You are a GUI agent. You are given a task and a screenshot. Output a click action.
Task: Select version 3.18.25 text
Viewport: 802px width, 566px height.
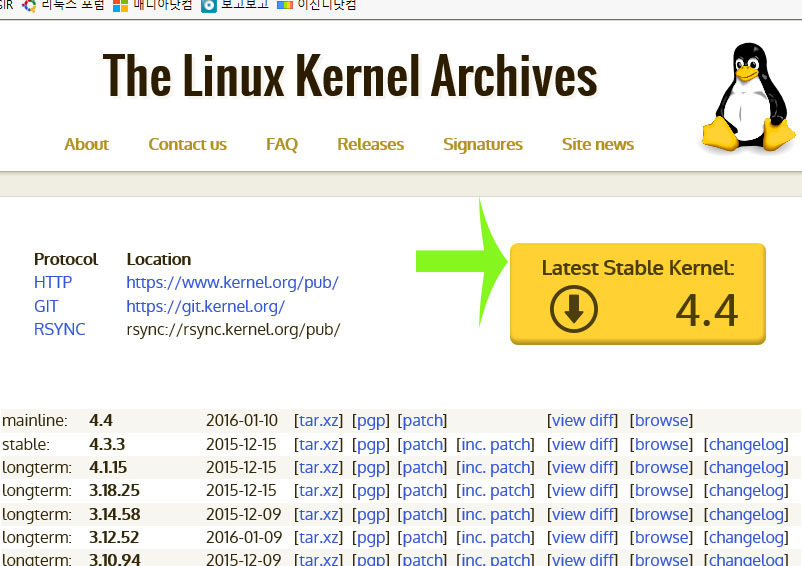(x=114, y=490)
